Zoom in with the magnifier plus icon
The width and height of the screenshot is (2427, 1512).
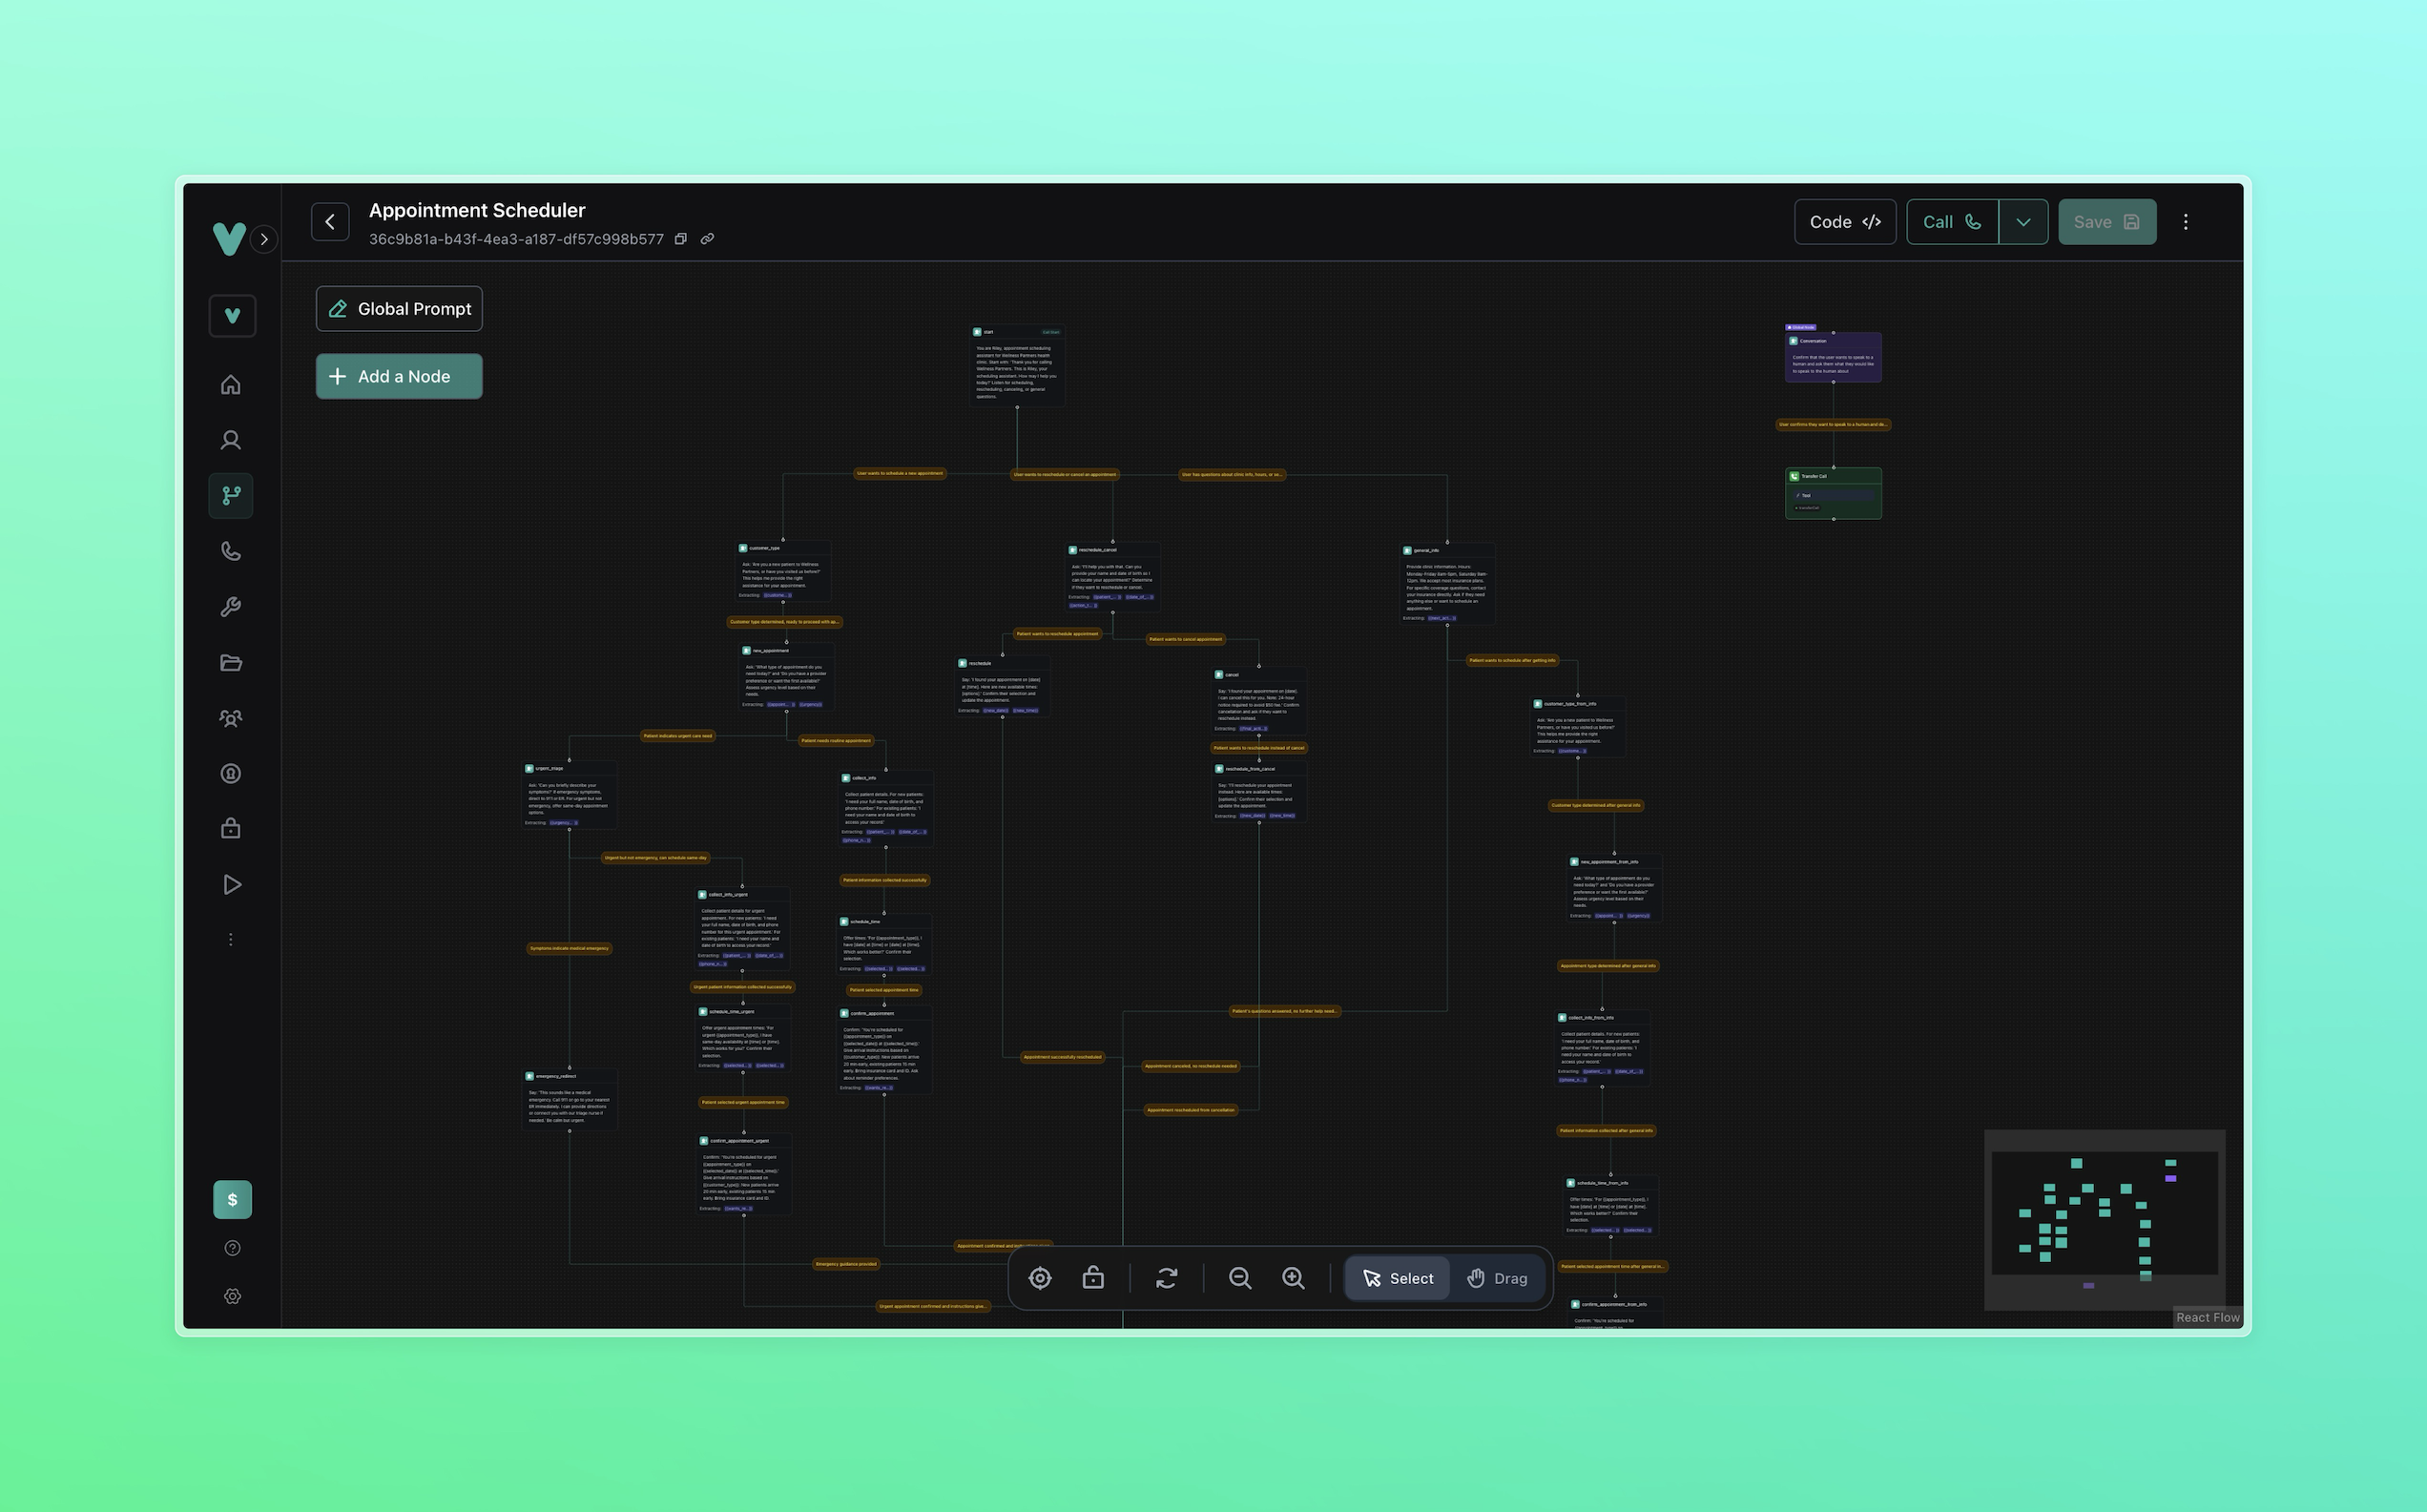[1293, 1278]
